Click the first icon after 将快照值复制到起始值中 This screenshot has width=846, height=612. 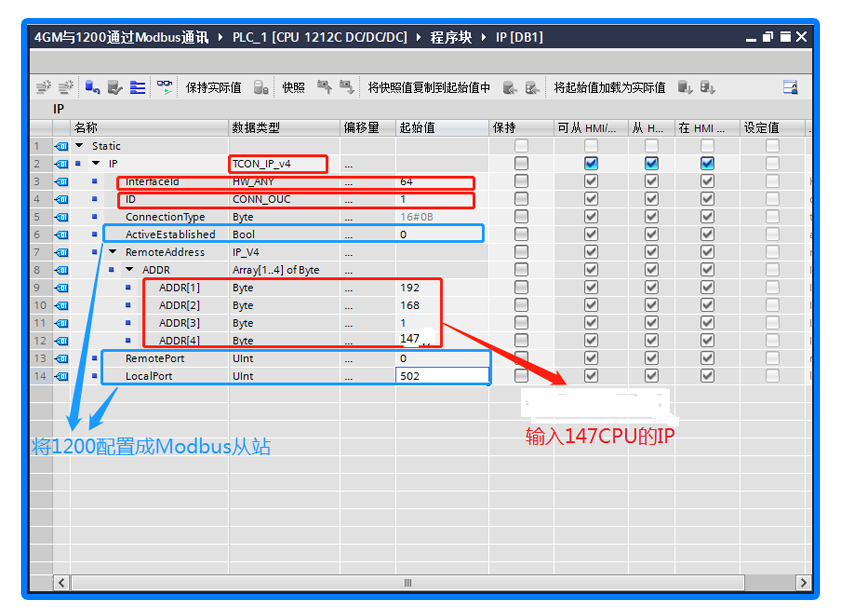pyautogui.click(x=510, y=87)
